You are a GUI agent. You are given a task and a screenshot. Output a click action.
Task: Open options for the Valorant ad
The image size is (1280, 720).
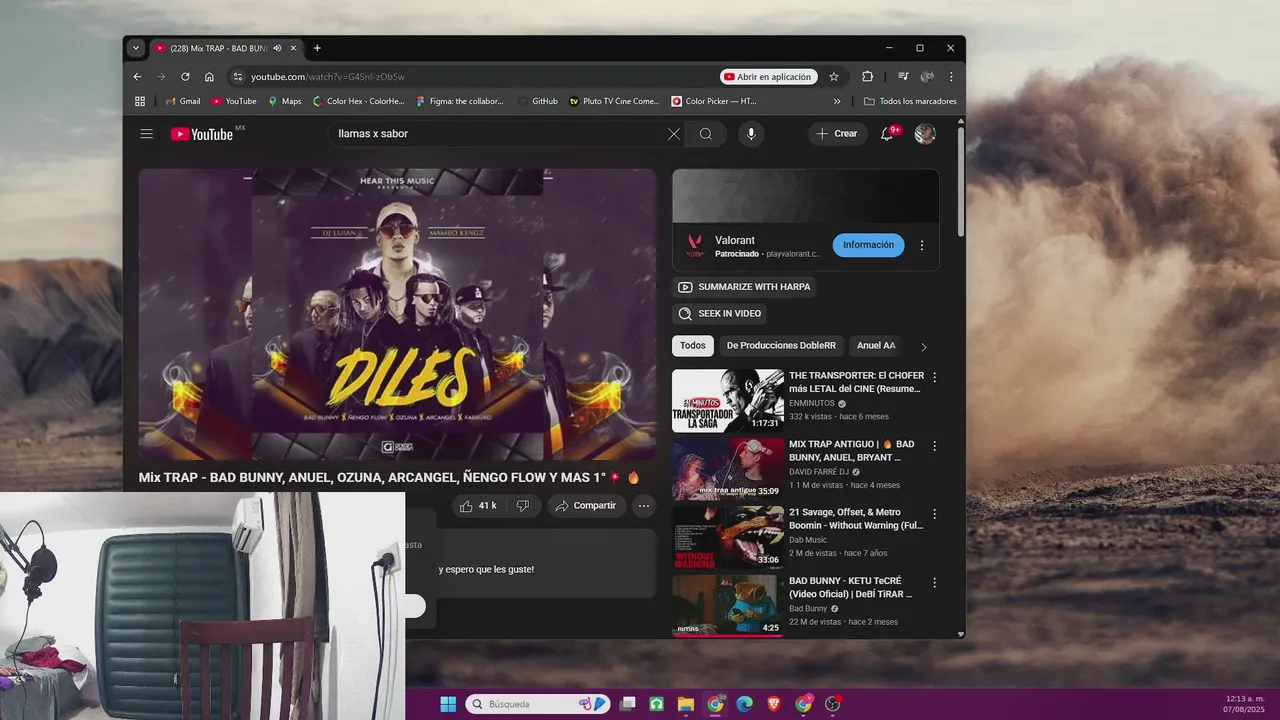pos(922,245)
